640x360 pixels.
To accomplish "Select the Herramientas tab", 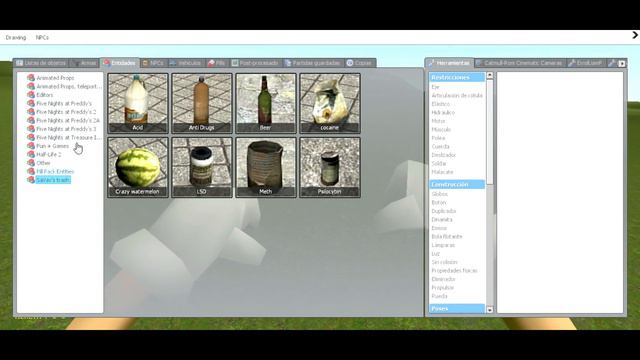I will click(449, 63).
